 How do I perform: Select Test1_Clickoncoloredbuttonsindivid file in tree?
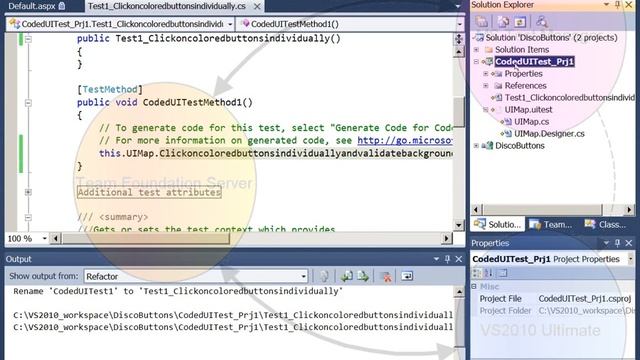tap(569, 98)
